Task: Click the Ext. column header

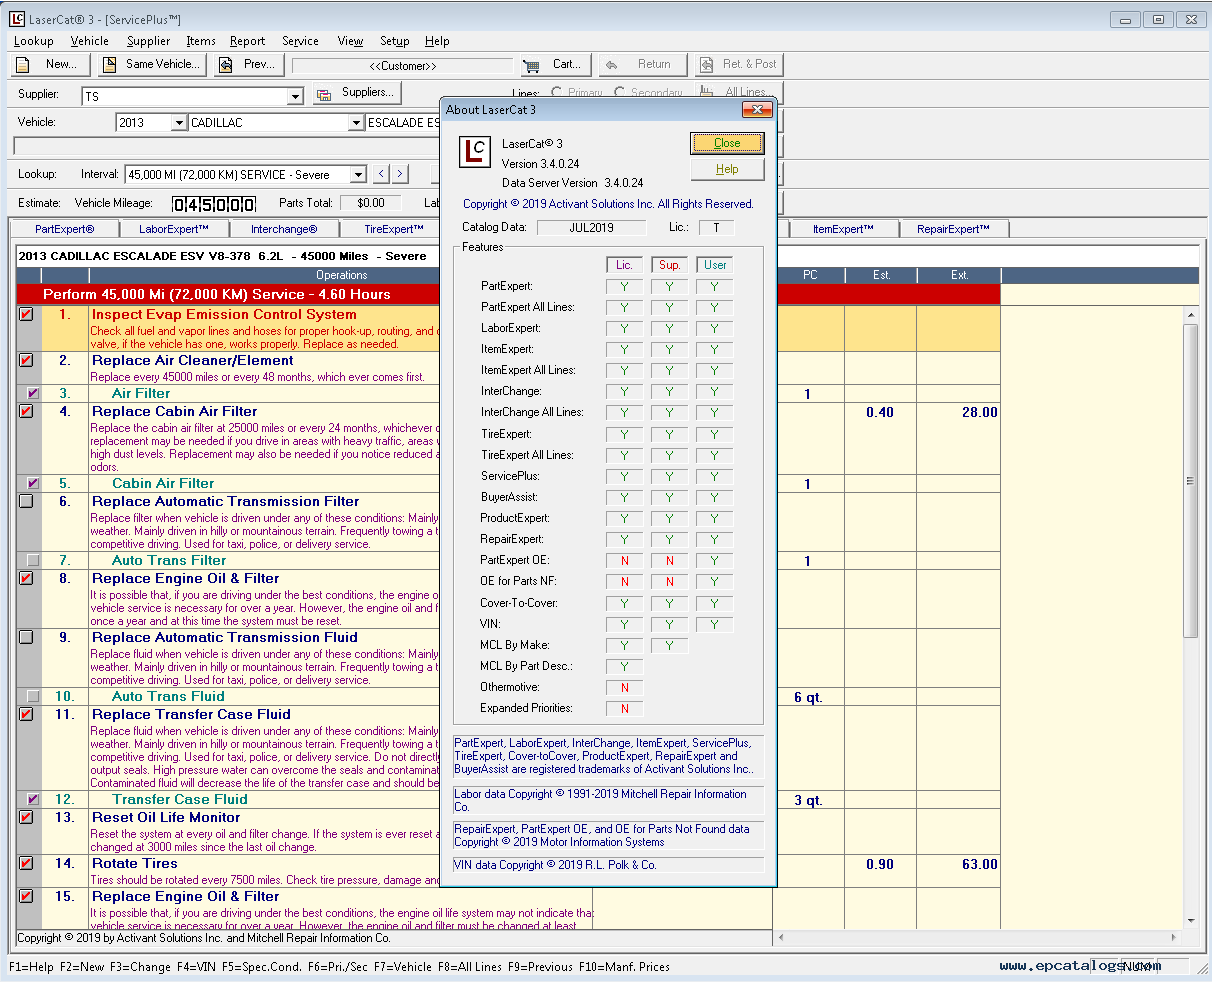Action: click(x=959, y=275)
